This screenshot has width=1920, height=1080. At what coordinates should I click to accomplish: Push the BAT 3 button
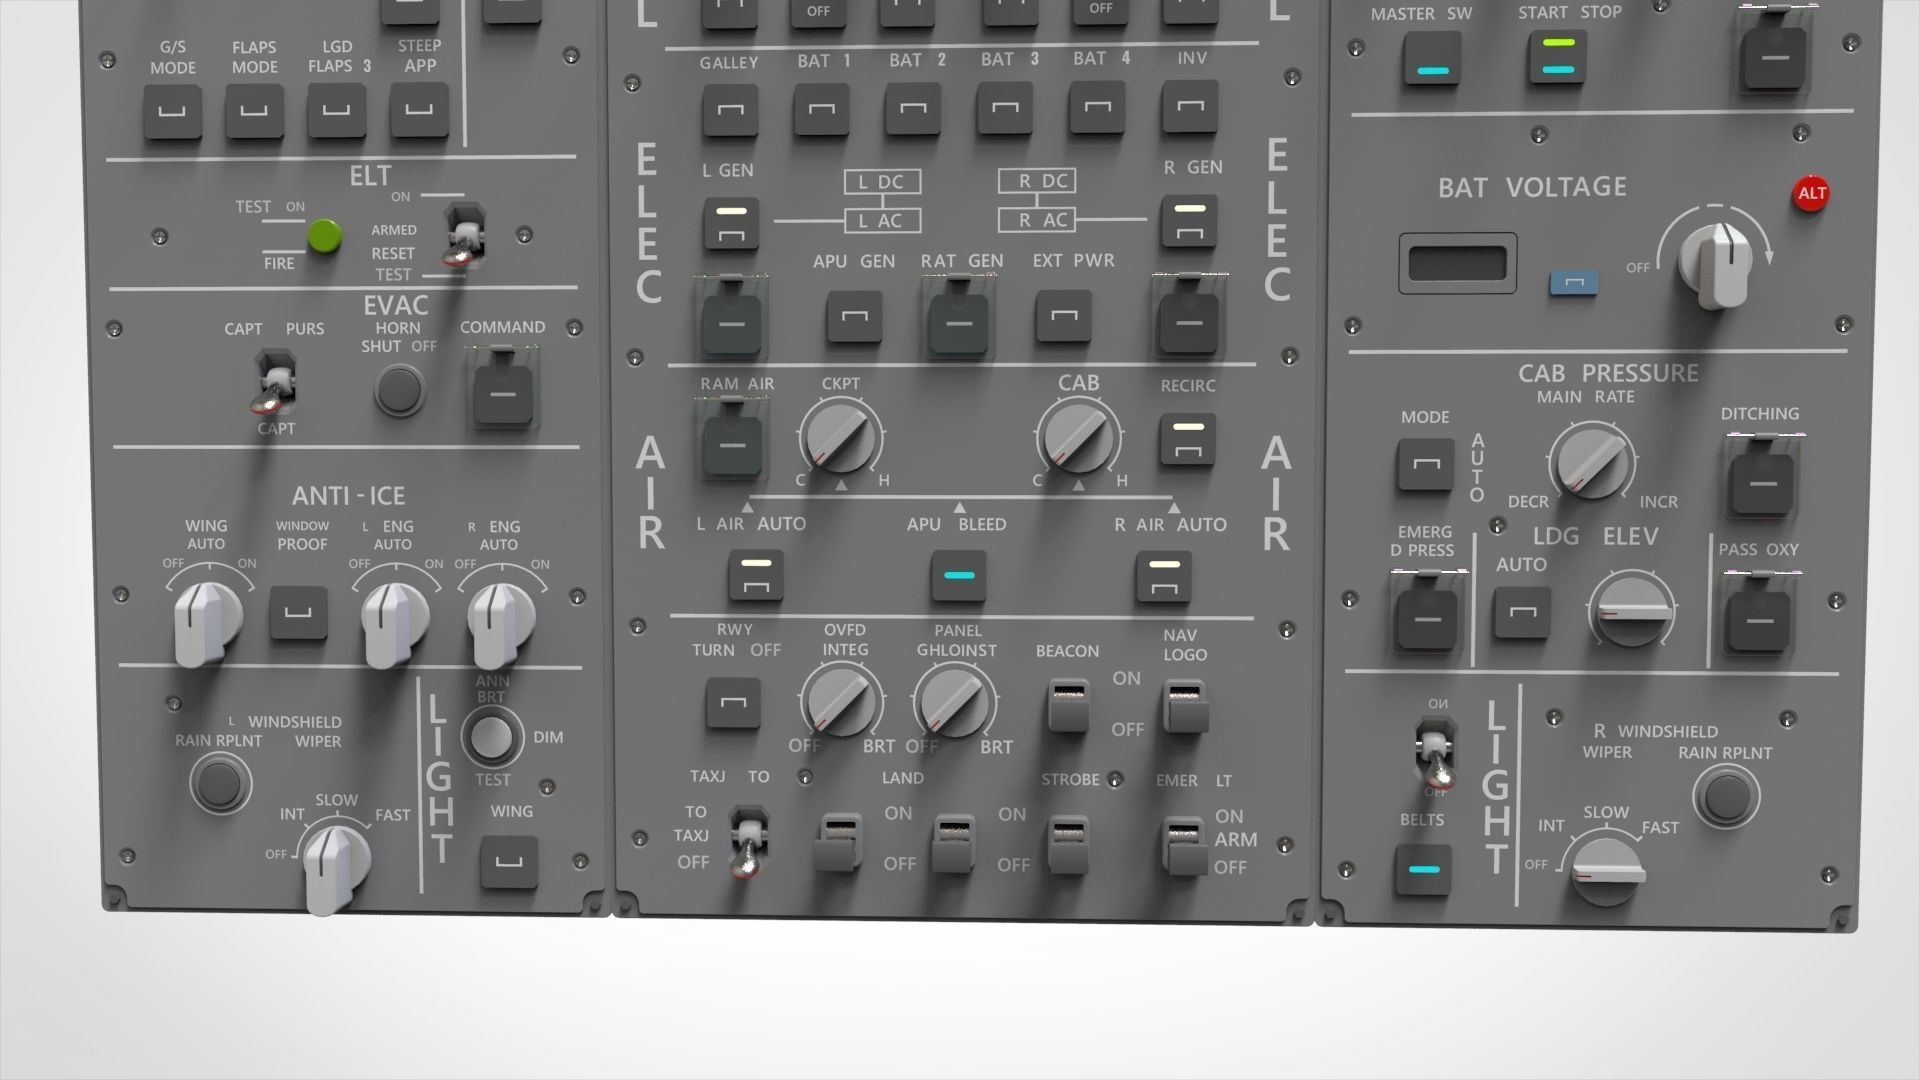coord(1005,108)
